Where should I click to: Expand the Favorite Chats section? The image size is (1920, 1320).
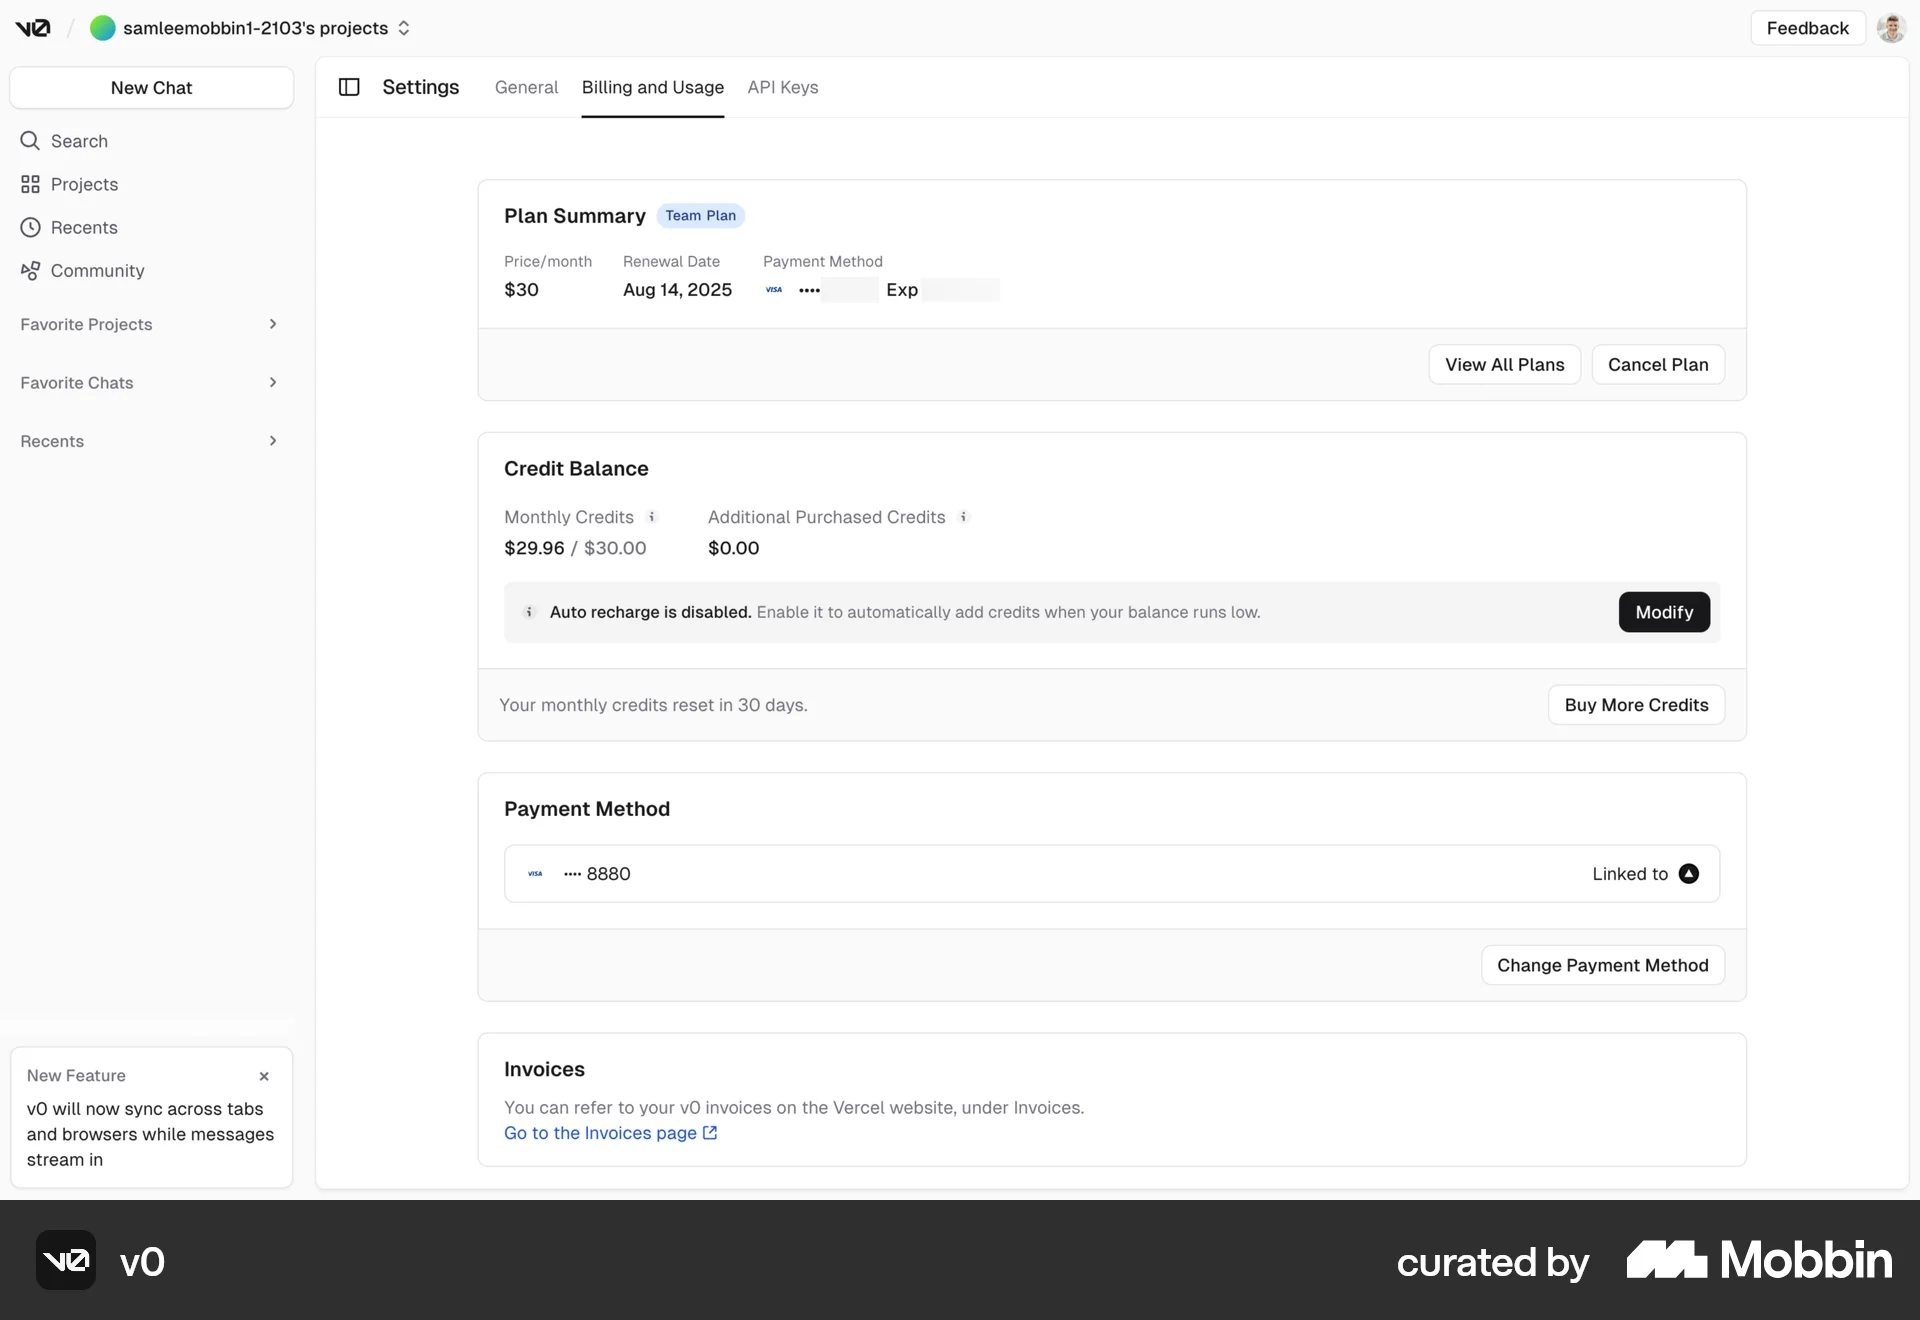tap(272, 382)
